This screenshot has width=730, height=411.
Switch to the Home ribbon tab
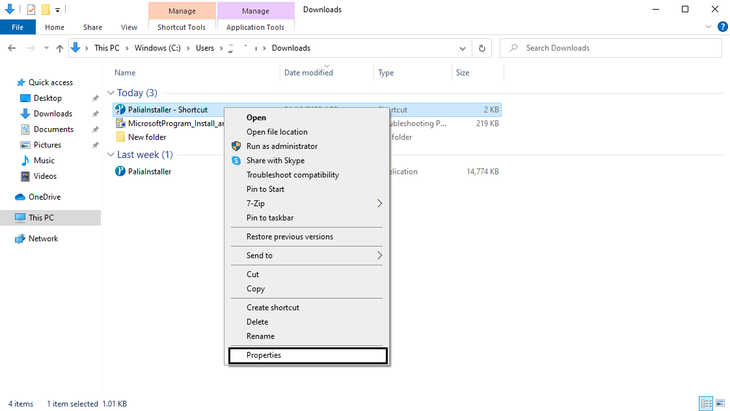[54, 27]
